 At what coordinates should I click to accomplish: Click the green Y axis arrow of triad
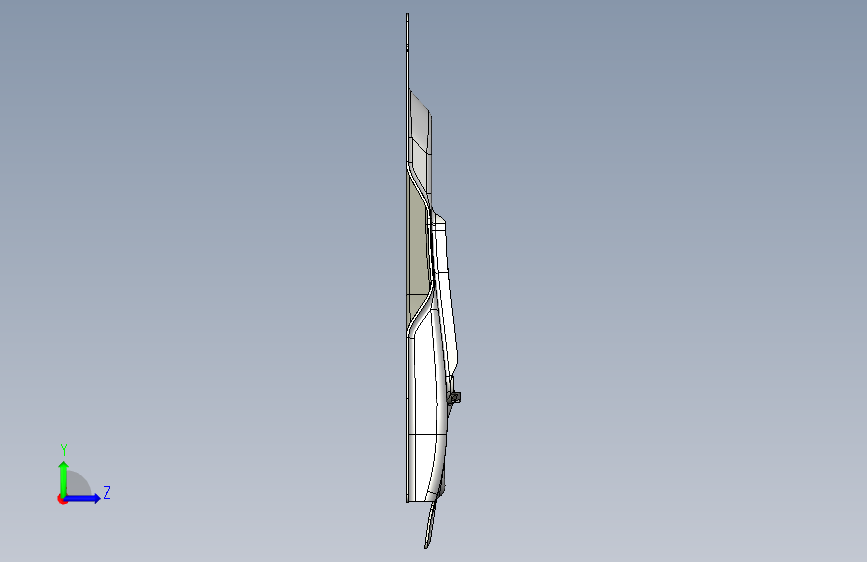pyautogui.click(x=64, y=478)
